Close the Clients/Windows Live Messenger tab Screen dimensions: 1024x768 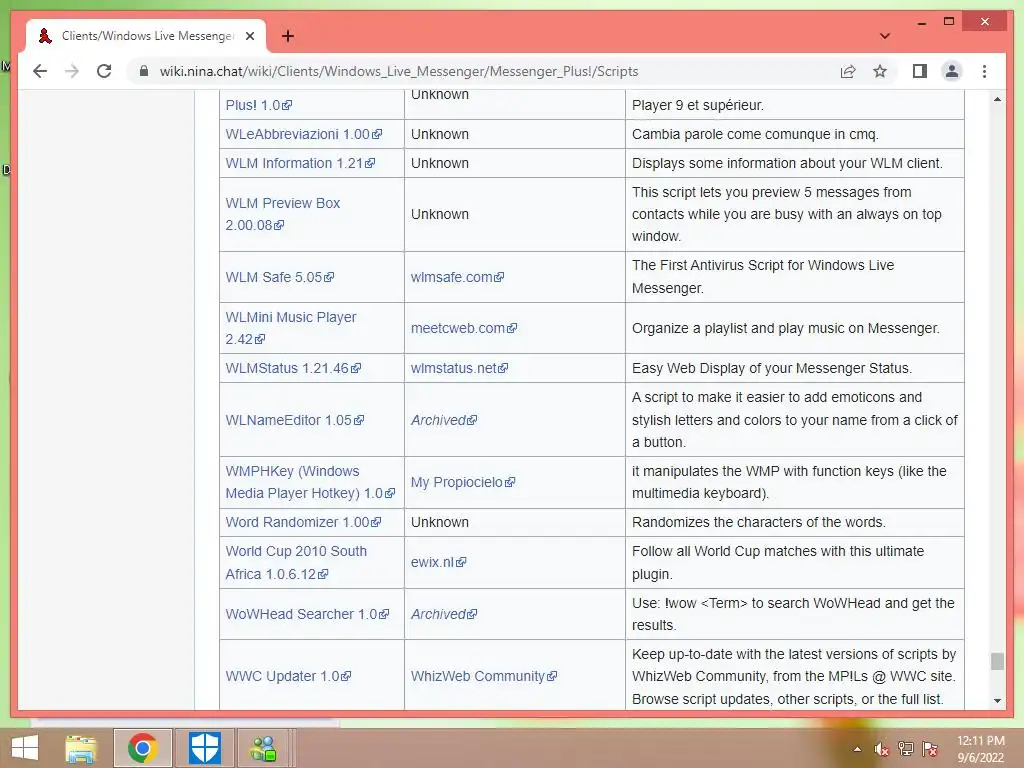(249, 36)
